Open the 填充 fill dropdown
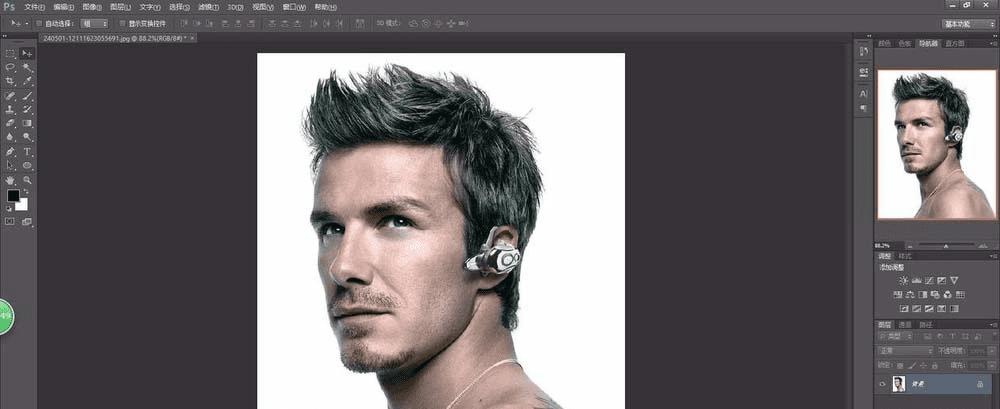This screenshot has height=409, width=1000. [991, 366]
